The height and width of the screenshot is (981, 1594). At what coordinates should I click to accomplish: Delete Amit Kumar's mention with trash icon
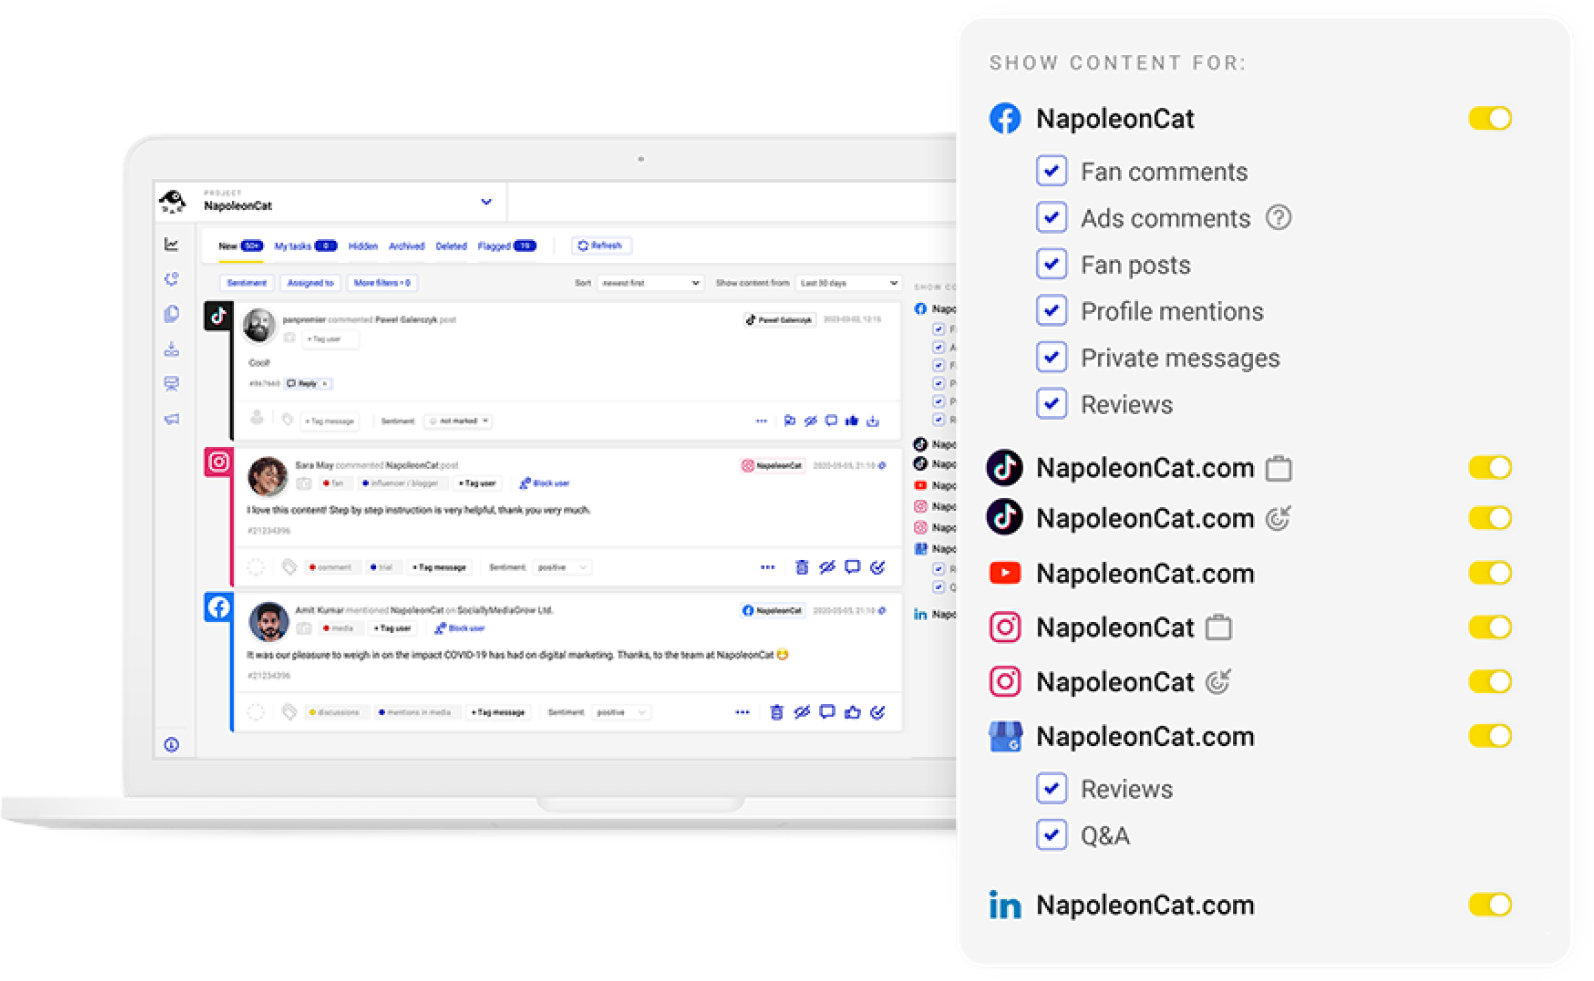pyautogui.click(x=776, y=712)
